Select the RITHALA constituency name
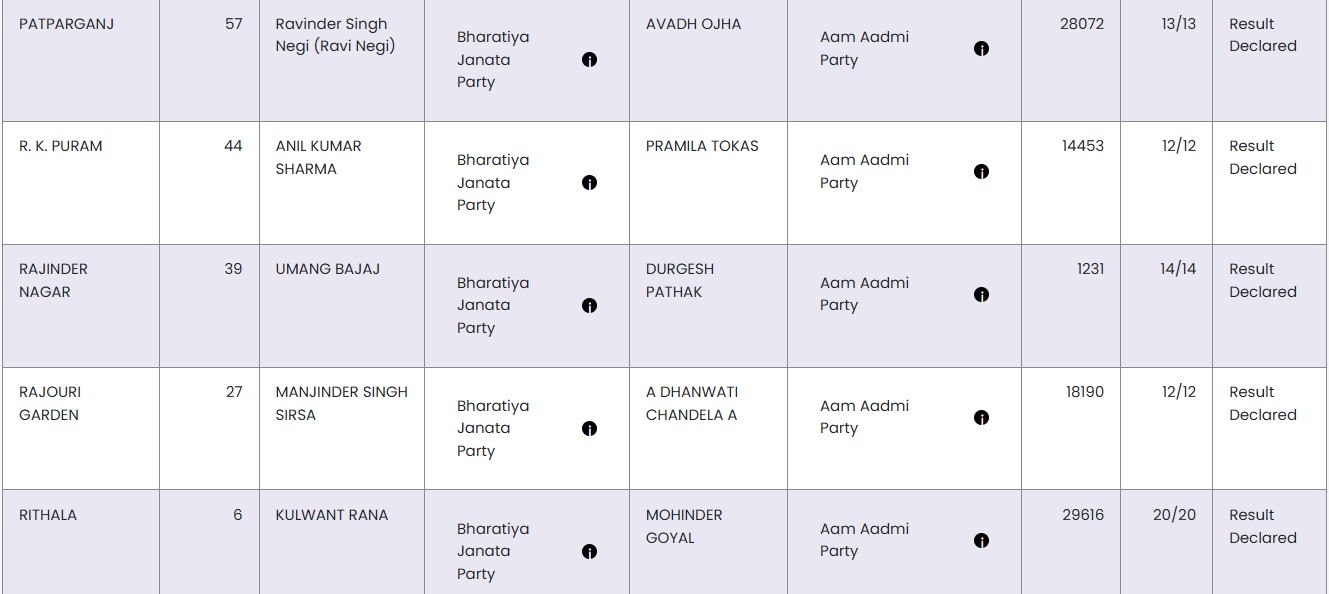Viewport: 1329px width, 594px height. 48,515
